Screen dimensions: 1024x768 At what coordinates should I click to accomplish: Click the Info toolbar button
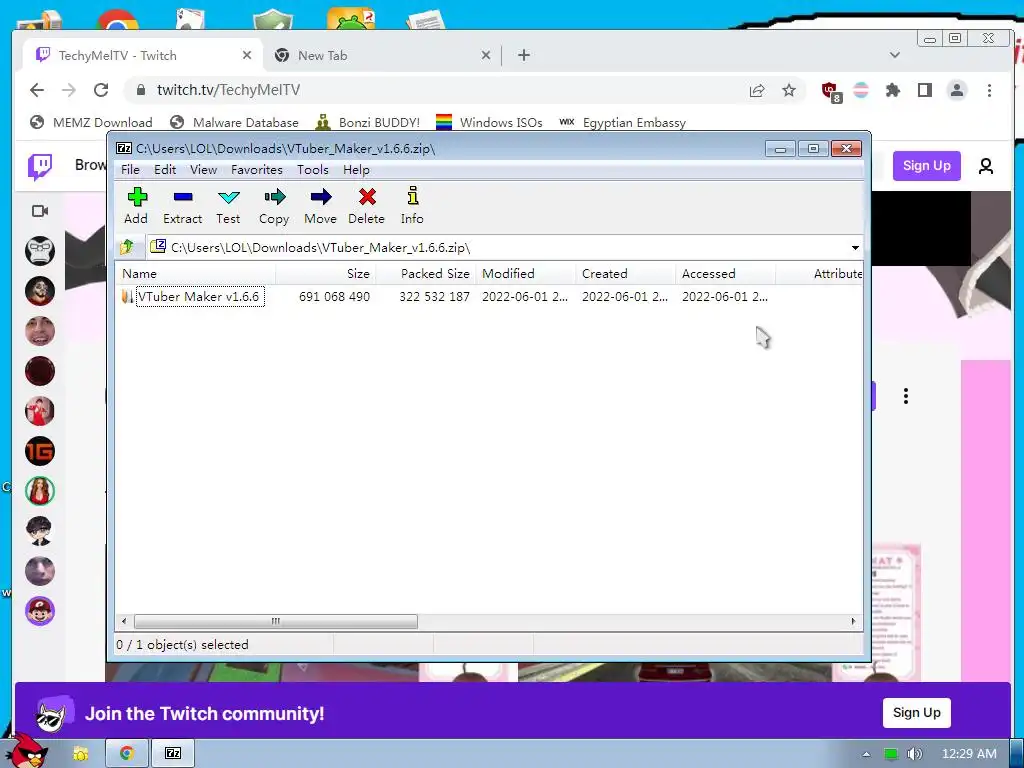[412, 206]
